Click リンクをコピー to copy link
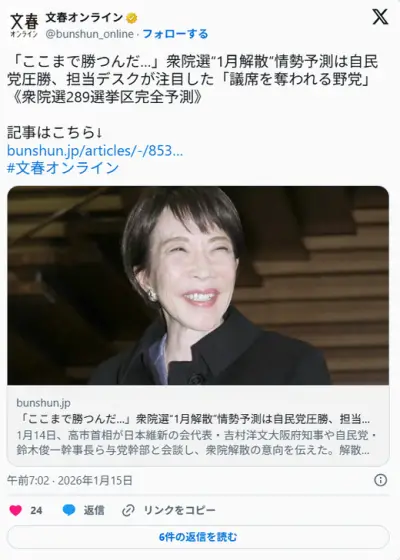 point(180,510)
